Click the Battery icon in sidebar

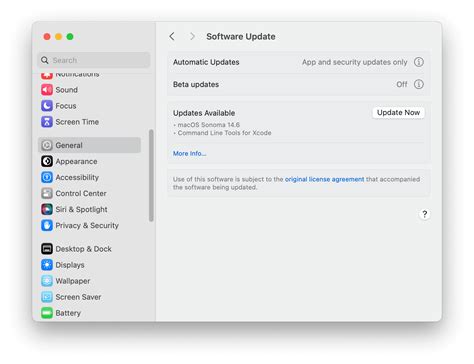tap(47, 313)
